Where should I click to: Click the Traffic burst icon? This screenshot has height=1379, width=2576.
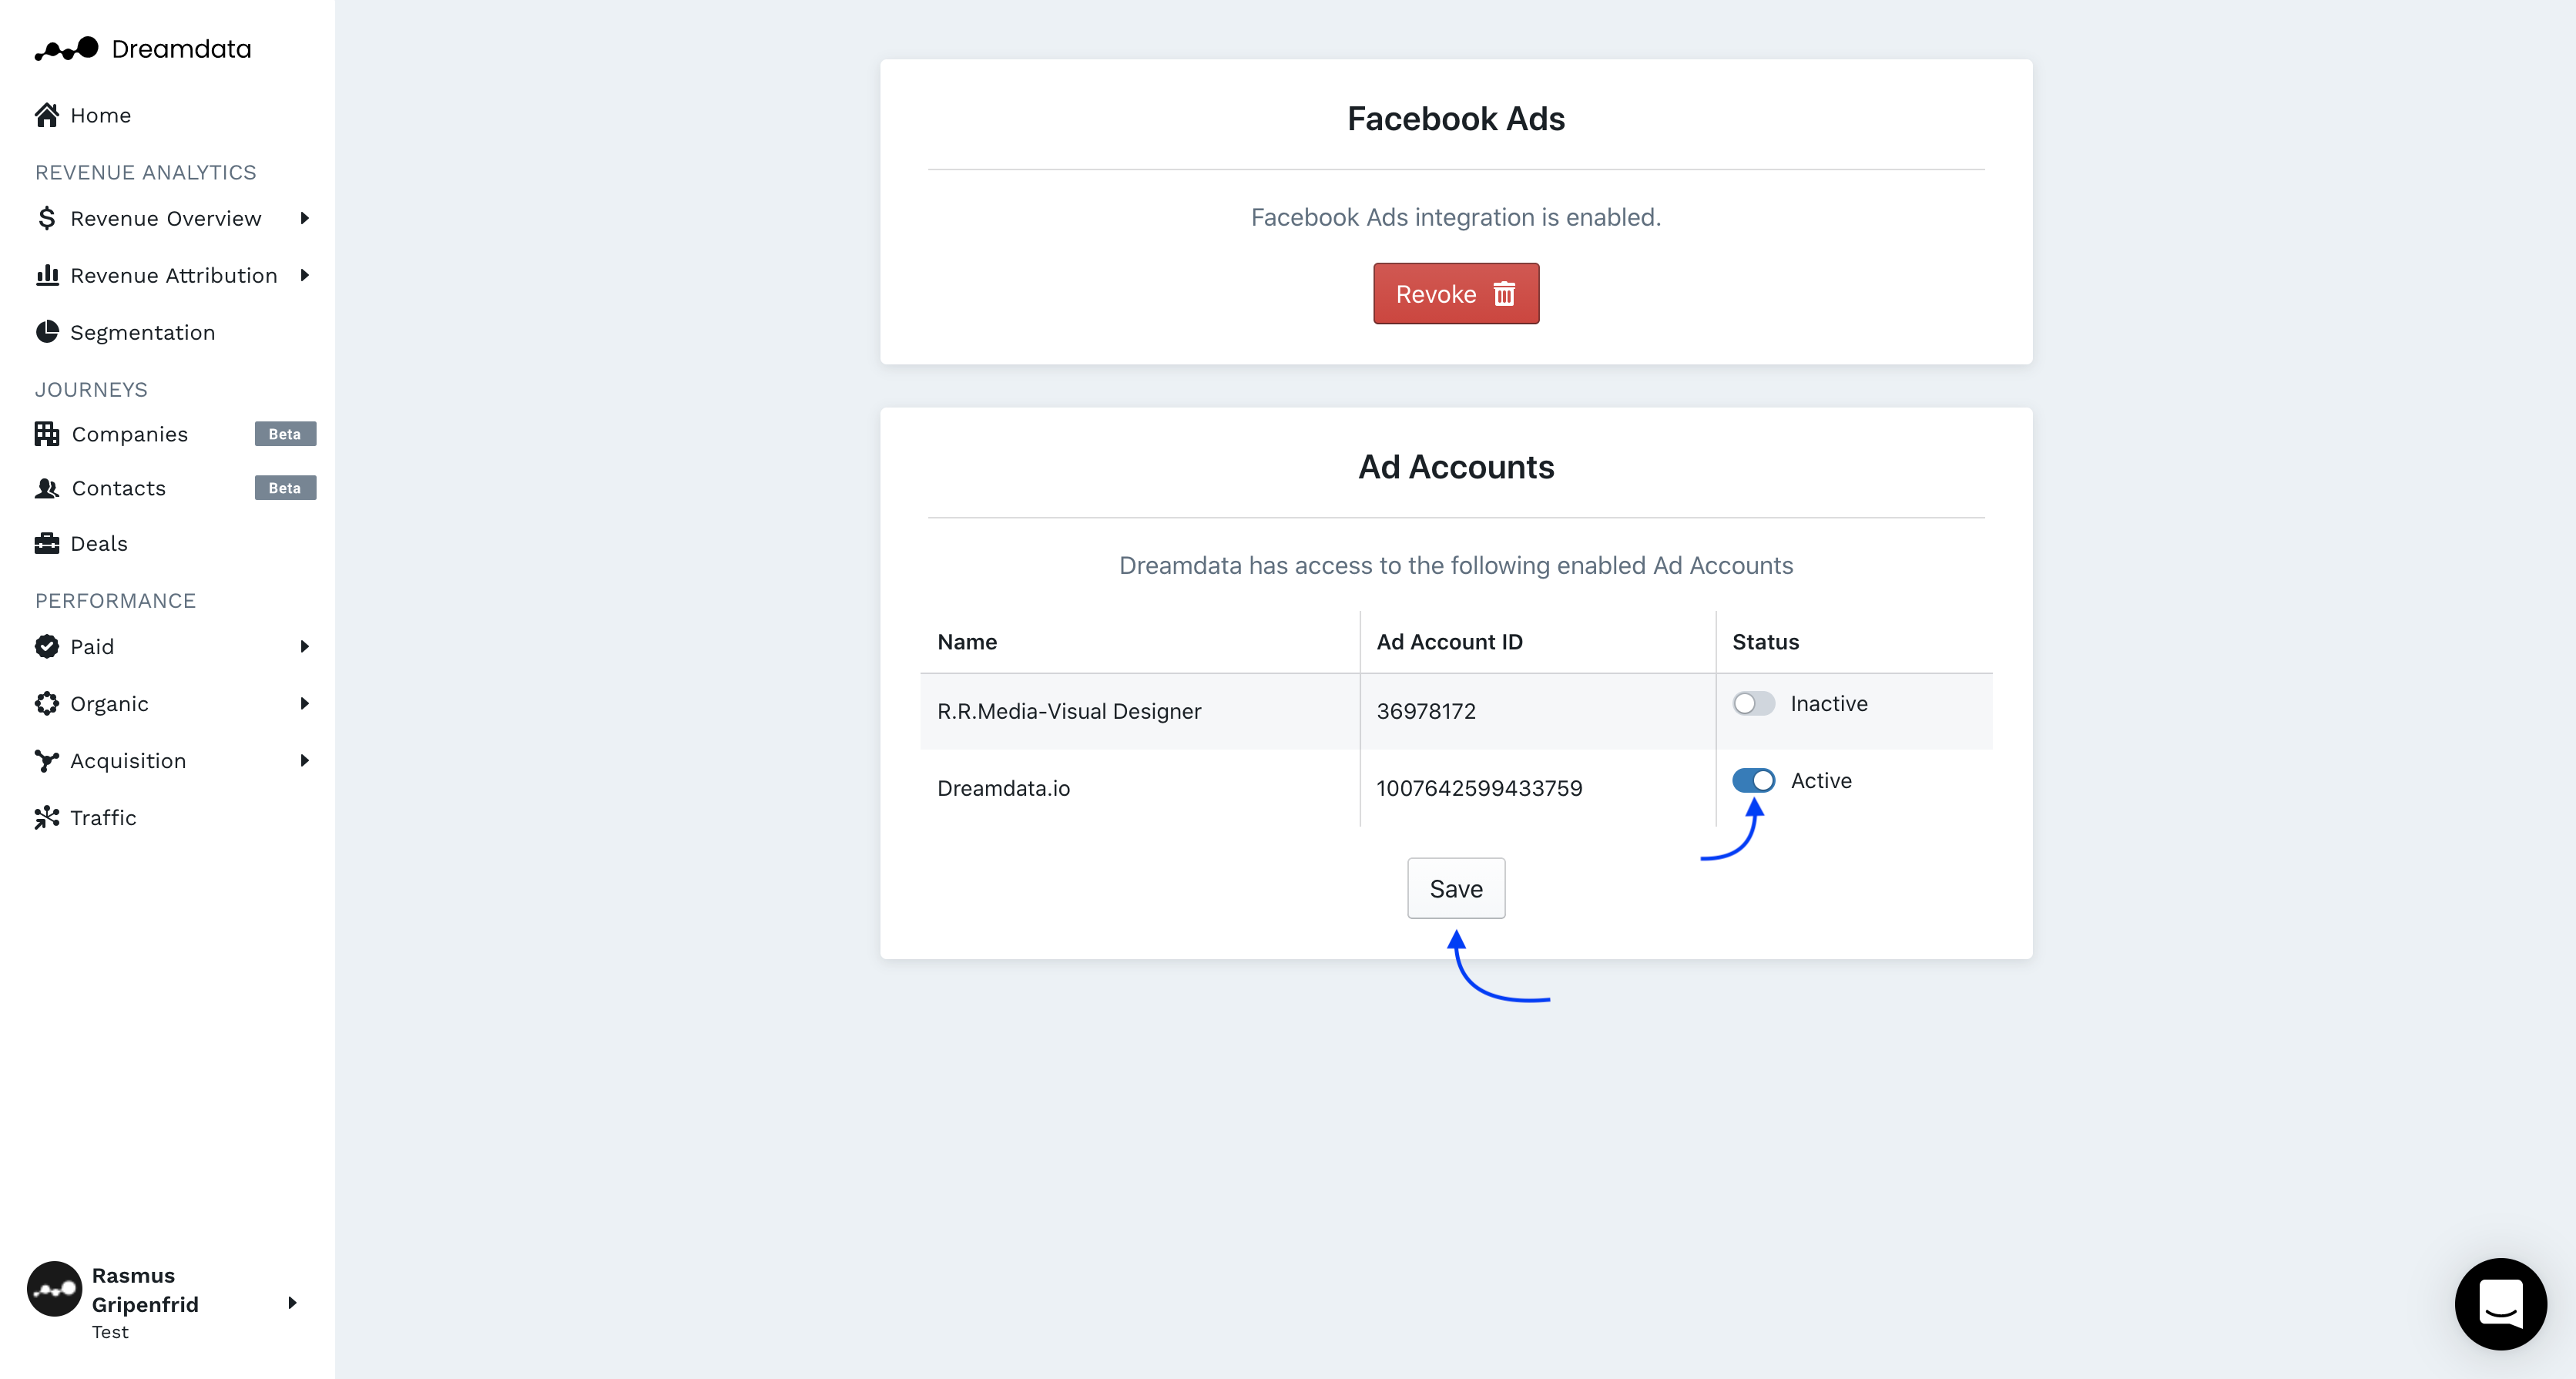[47, 817]
